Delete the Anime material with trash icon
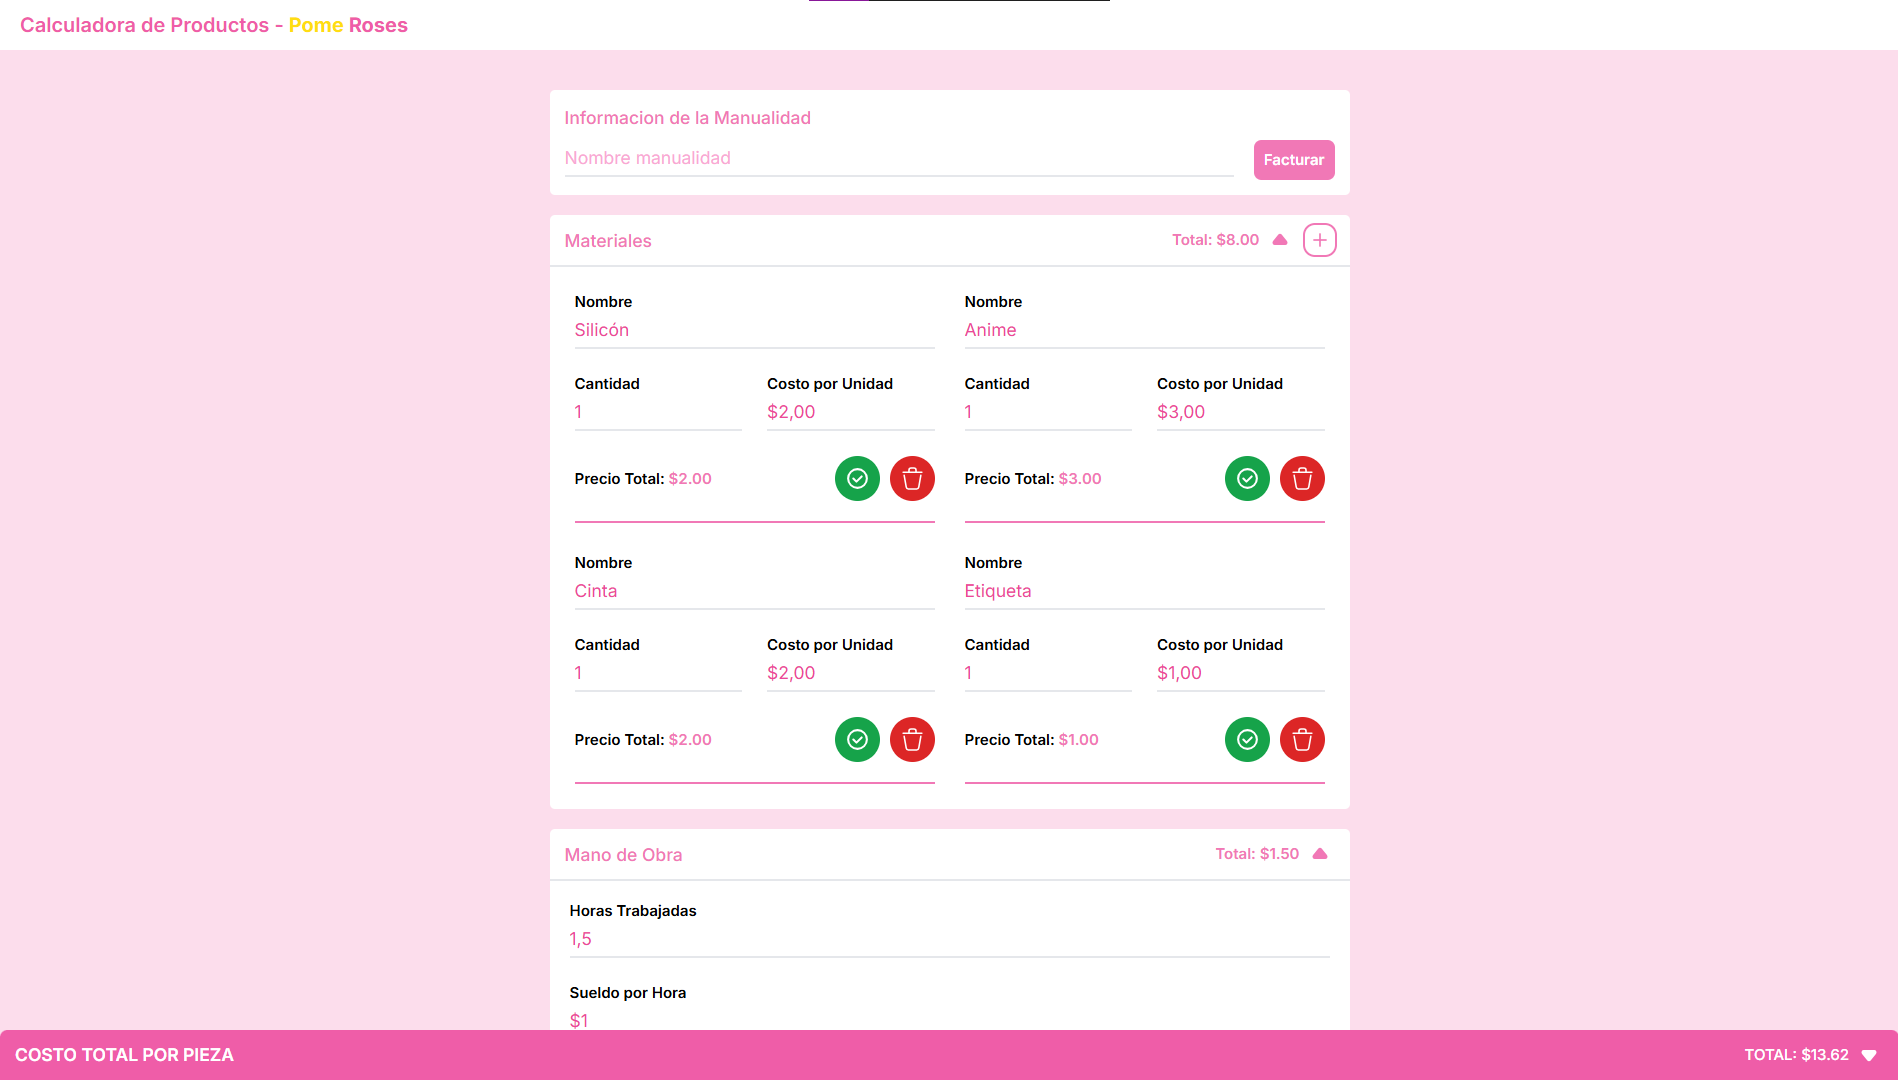1898x1080 pixels. pyautogui.click(x=1302, y=479)
